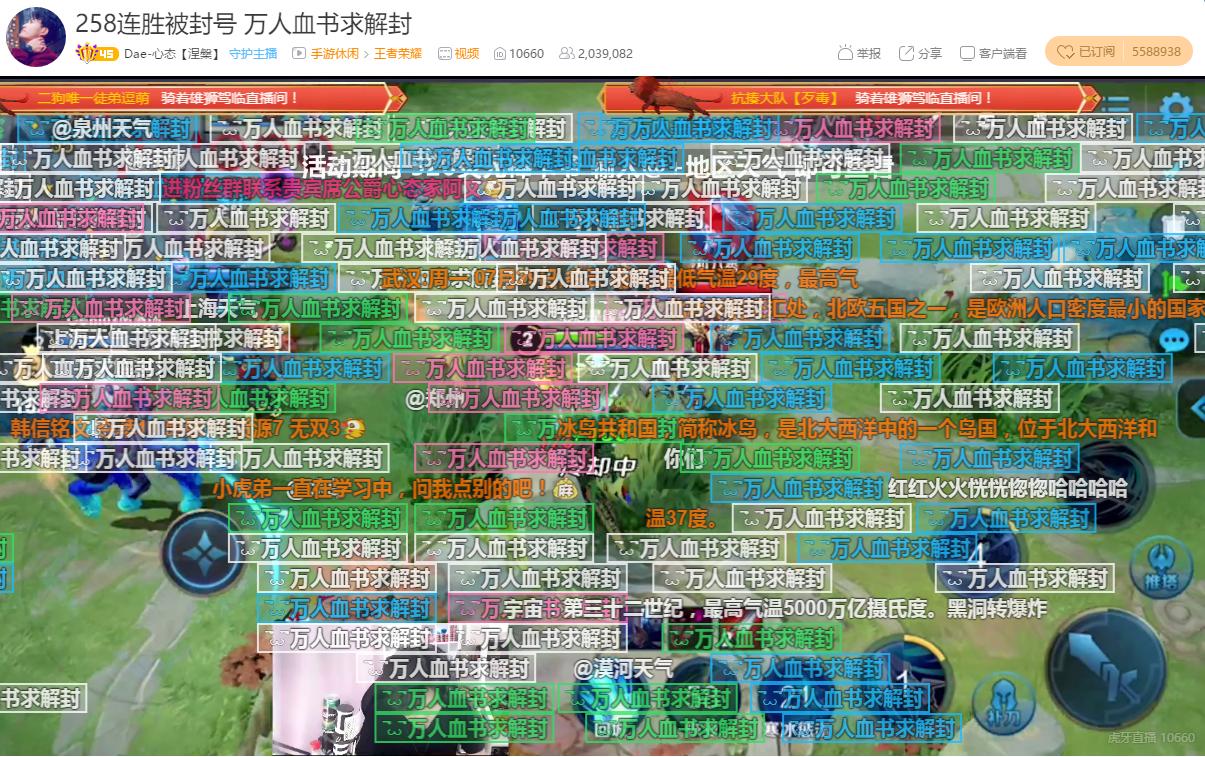Toggle the 已订阅 subscription button

tap(1085, 51)
